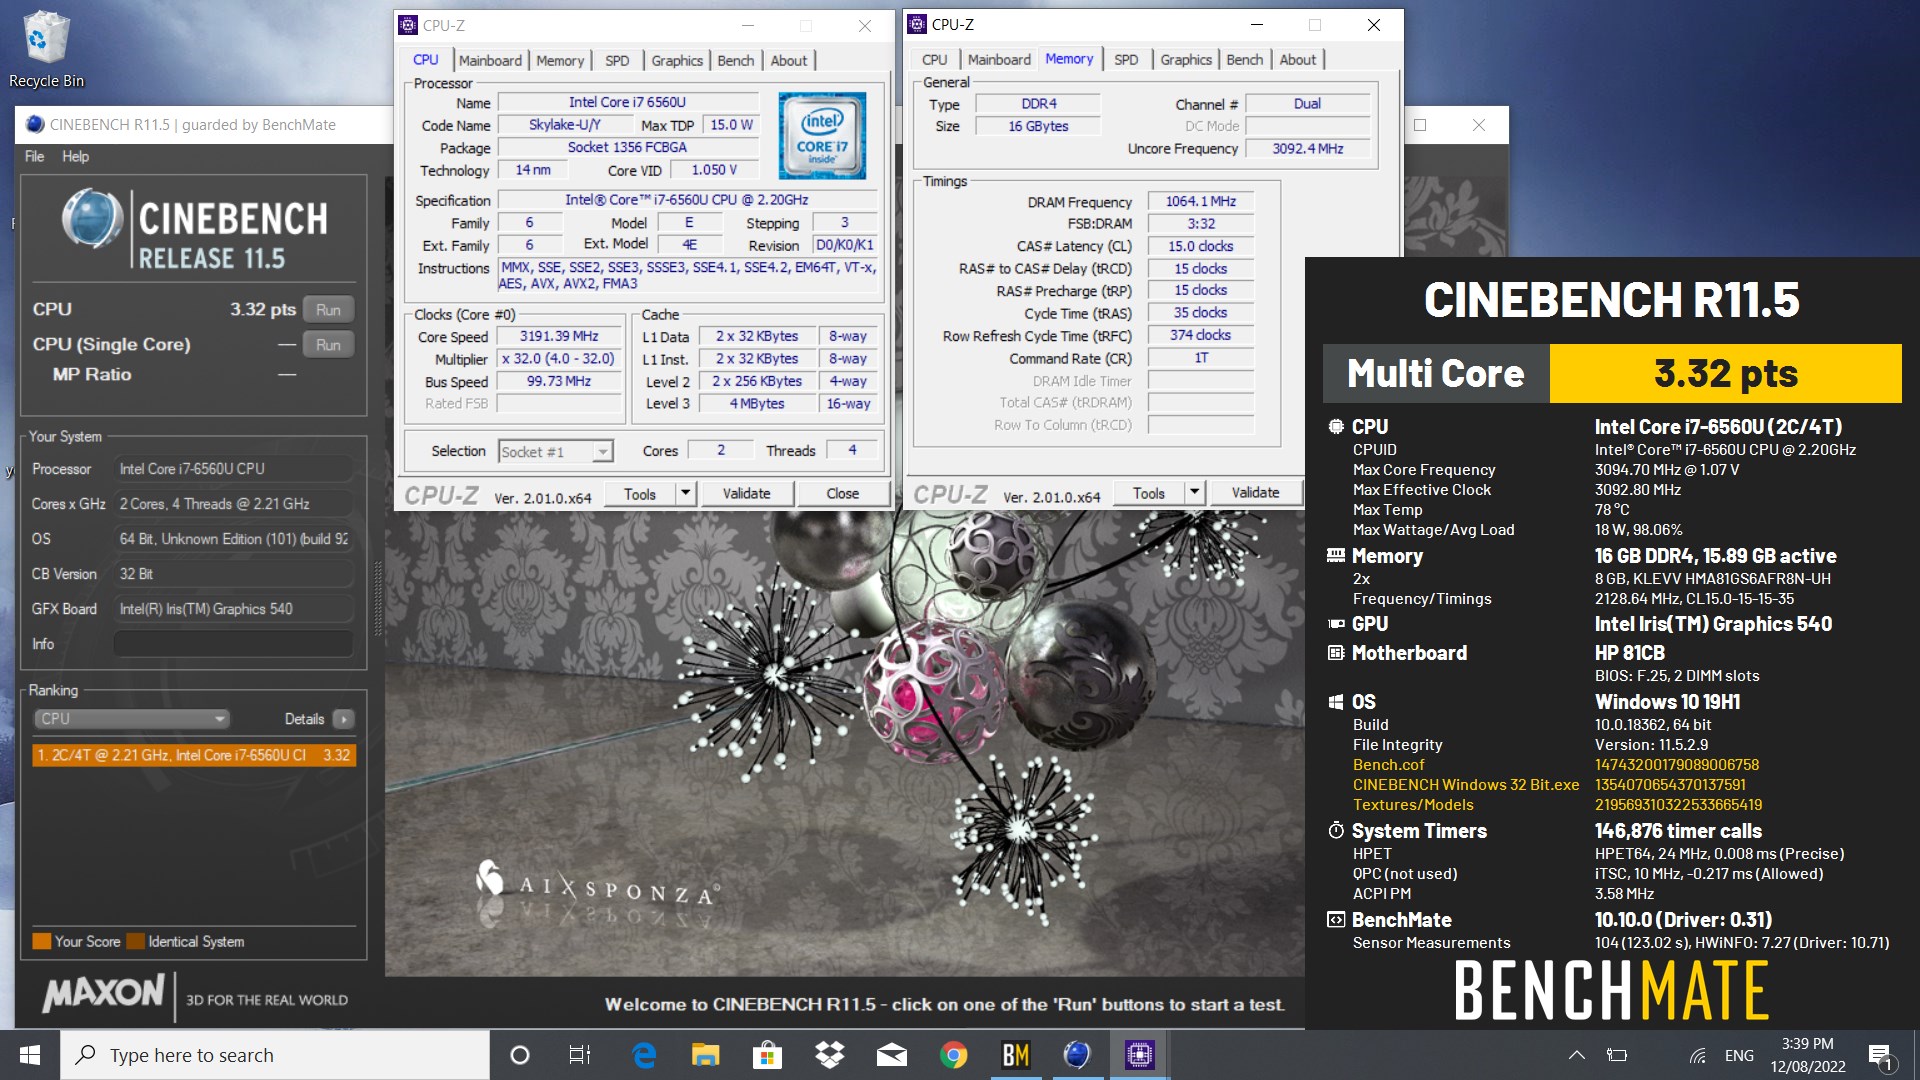Open the Wi-Fi network tray icon
The image size is (1920, 1080).
pyautogui.click(x=1697, y=1055)
